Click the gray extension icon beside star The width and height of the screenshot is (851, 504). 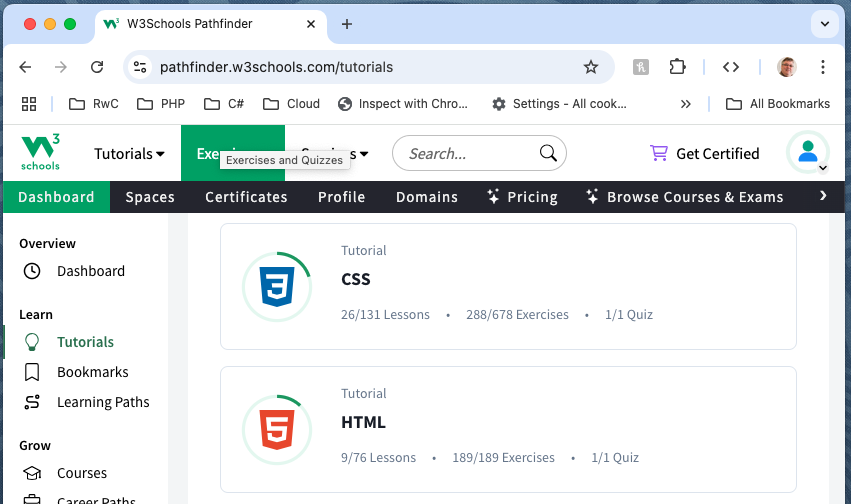pos(640,67)
